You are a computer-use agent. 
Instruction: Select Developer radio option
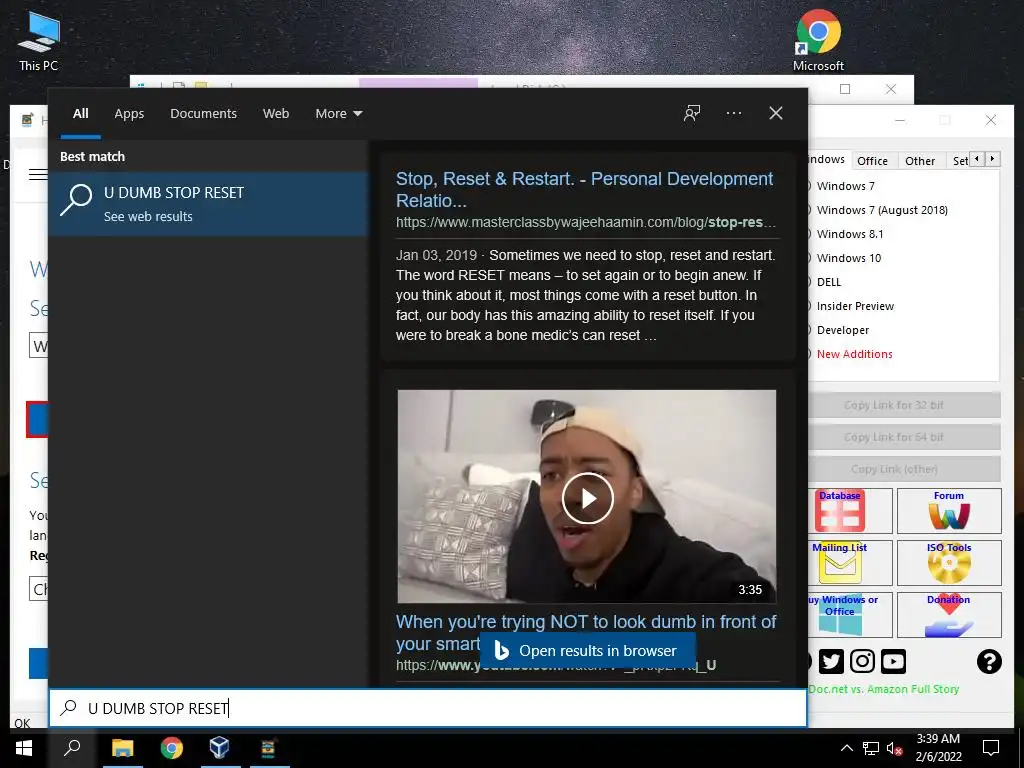pos(839,330)
